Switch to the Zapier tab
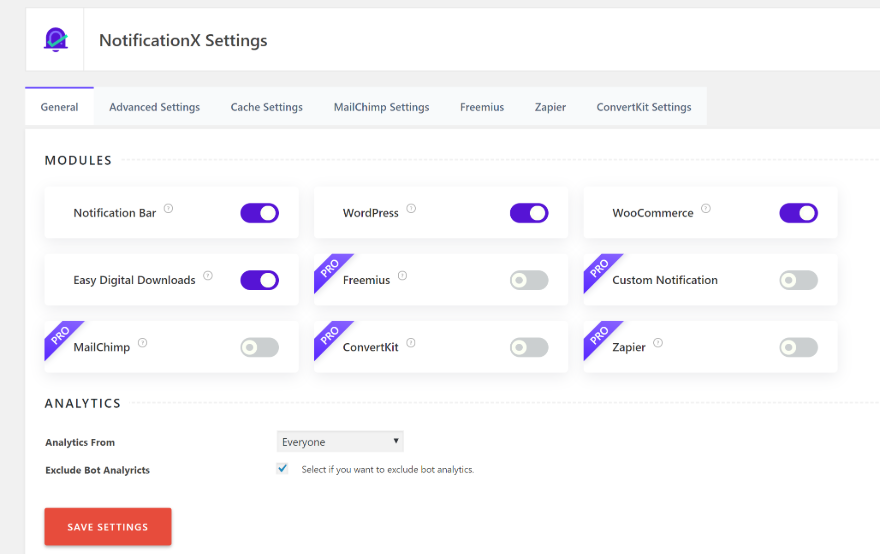880x554 pixels. [x=550, y=107]
